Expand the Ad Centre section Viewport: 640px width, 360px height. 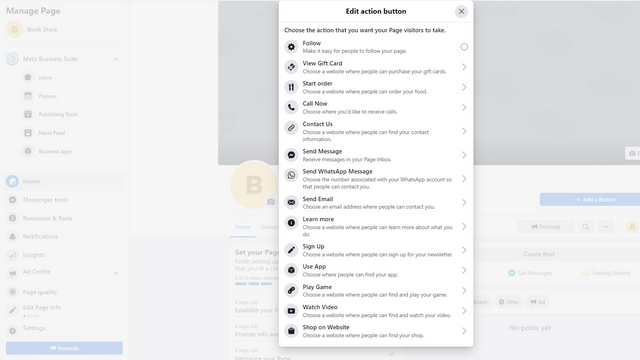point(116,273)
